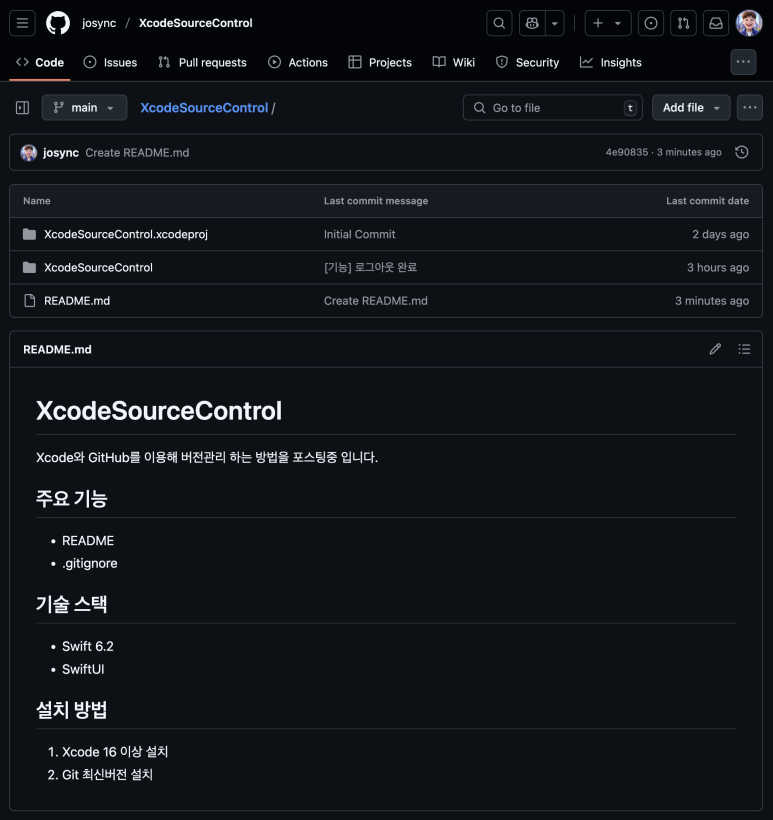773x820 pixels.
Task: Open the XcodeSourceControl folder row
Action: point(98,268)
